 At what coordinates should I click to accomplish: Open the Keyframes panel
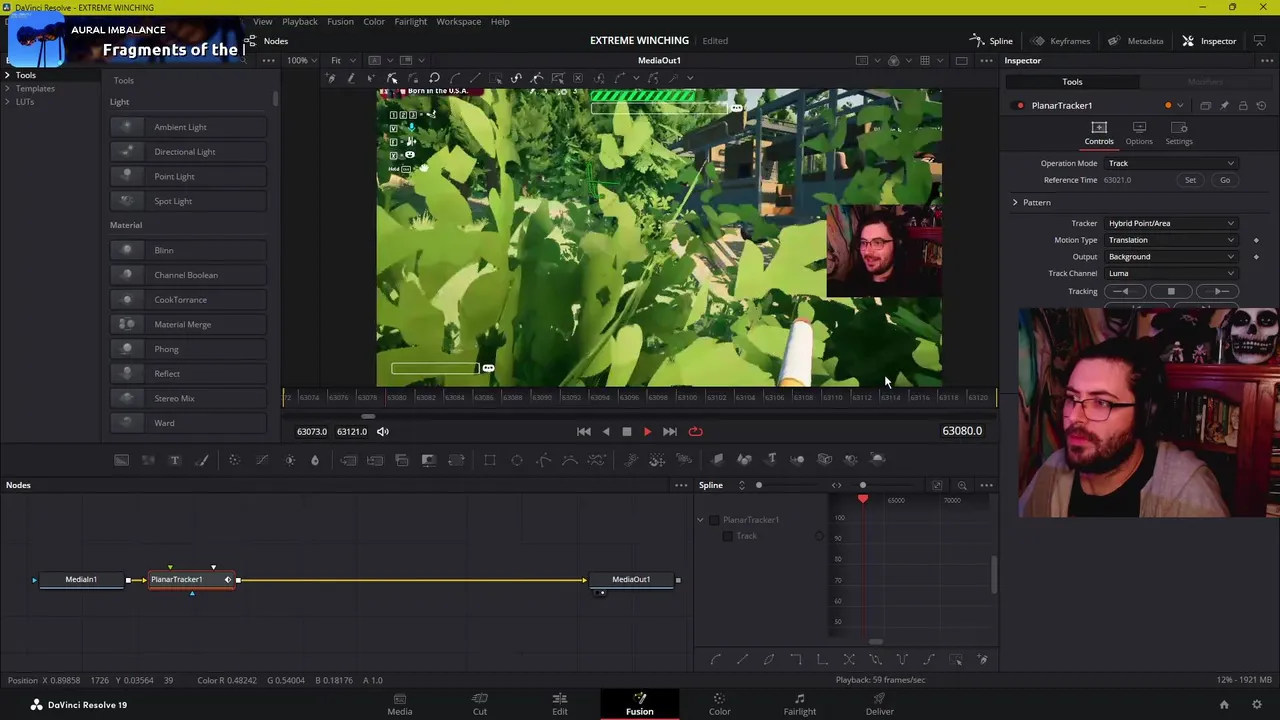(1060, 41)
